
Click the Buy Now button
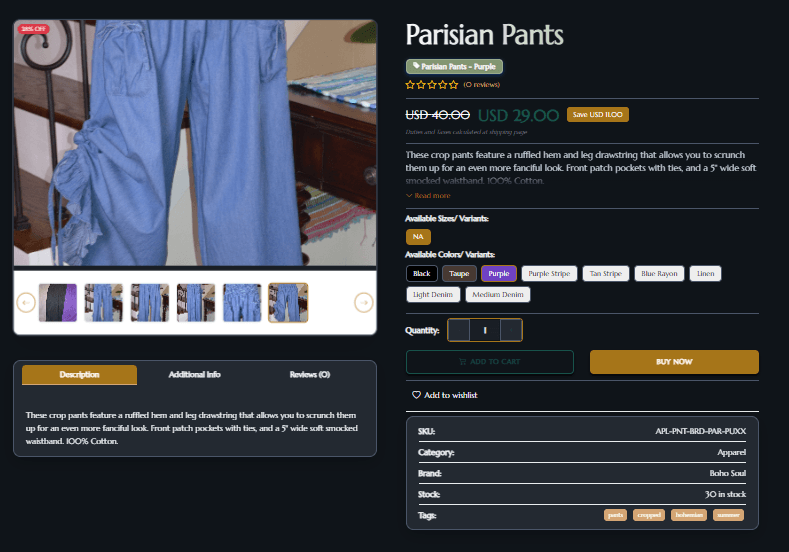tap(674, 362)
